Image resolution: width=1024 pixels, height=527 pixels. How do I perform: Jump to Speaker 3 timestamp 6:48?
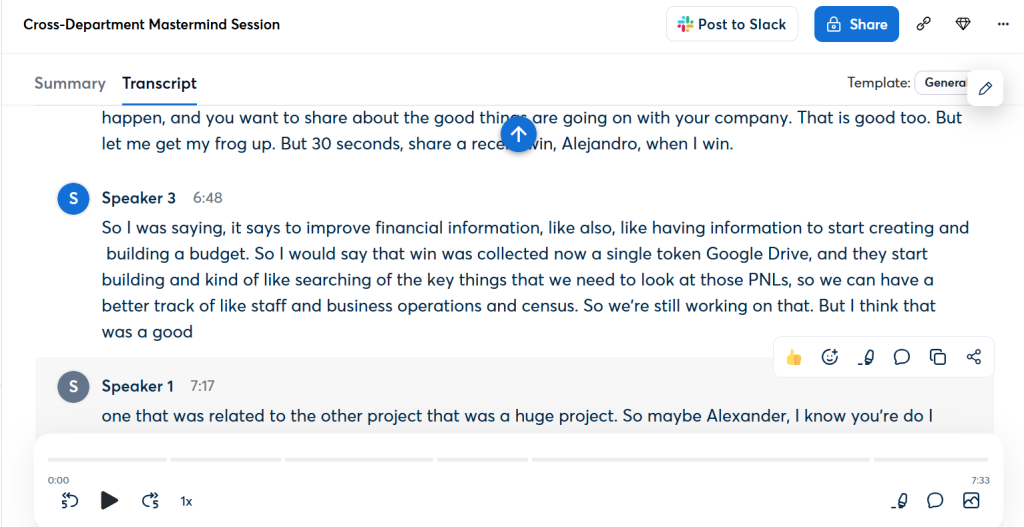pos(208,198)
